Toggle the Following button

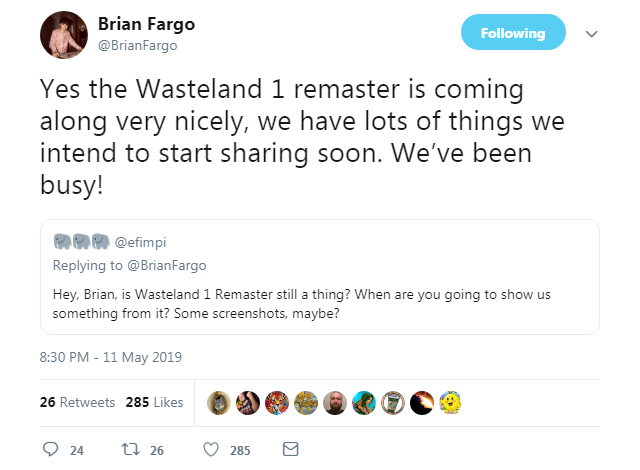pos(513,33)
